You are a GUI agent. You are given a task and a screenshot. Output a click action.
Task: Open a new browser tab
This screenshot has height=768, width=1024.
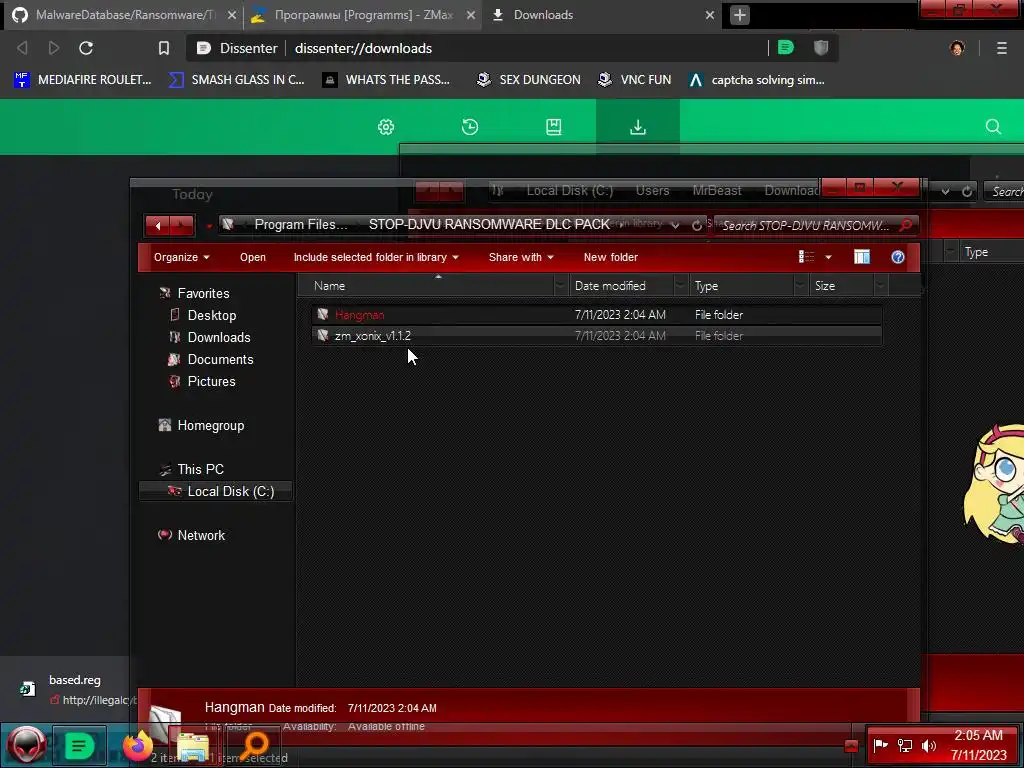tap(739, 15)
